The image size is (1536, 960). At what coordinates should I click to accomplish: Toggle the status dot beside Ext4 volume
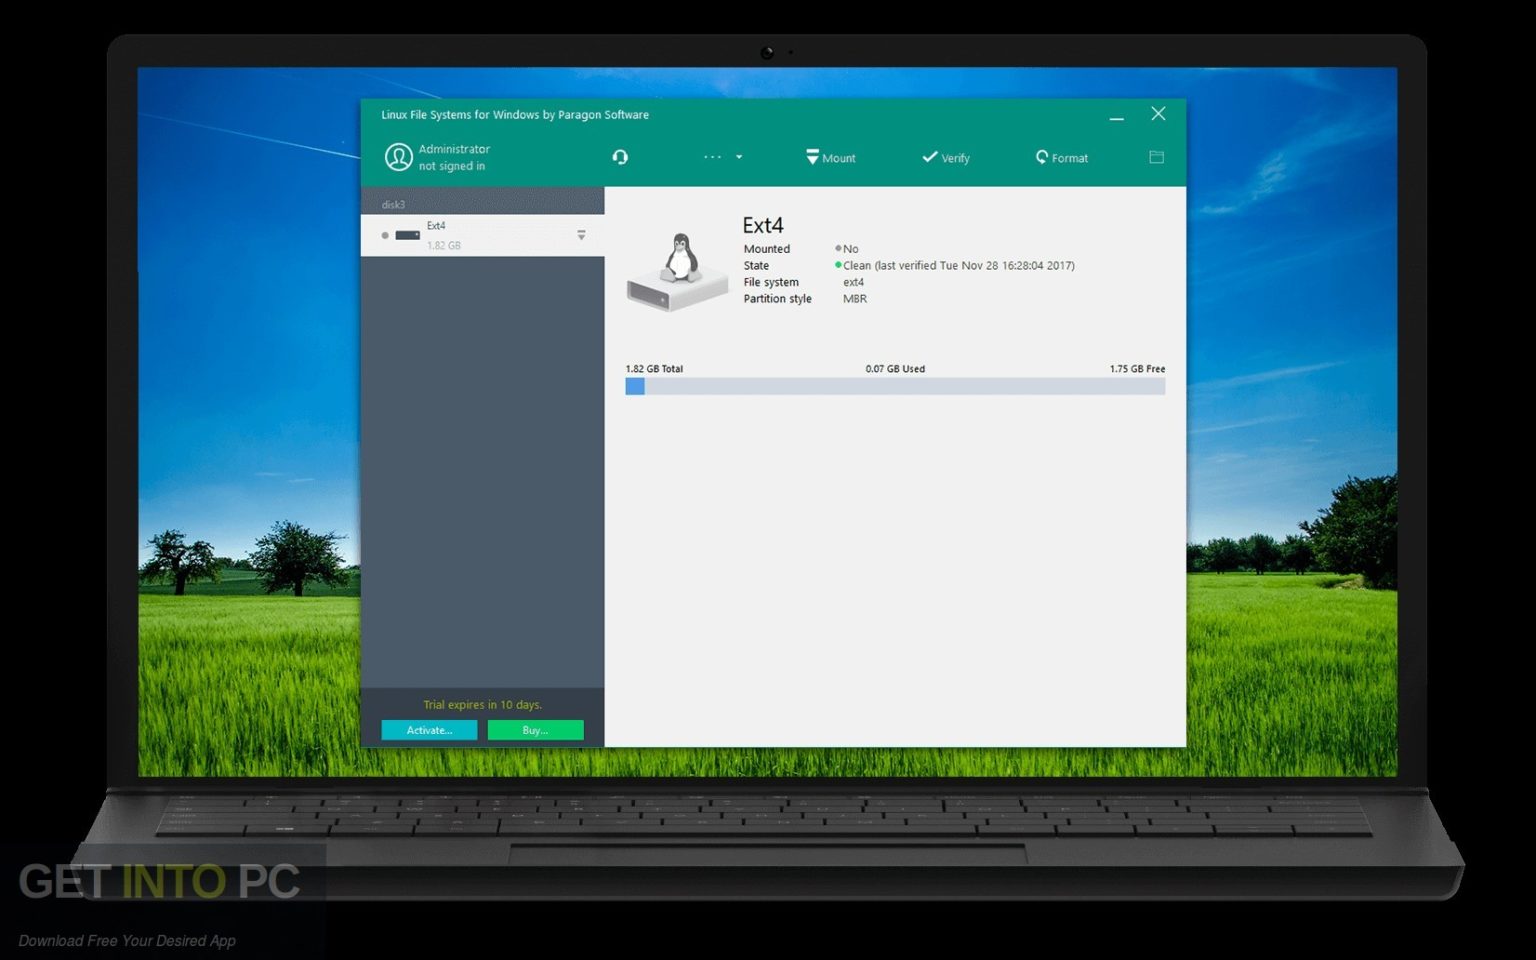pyautogui.click(x=385, y=236)
